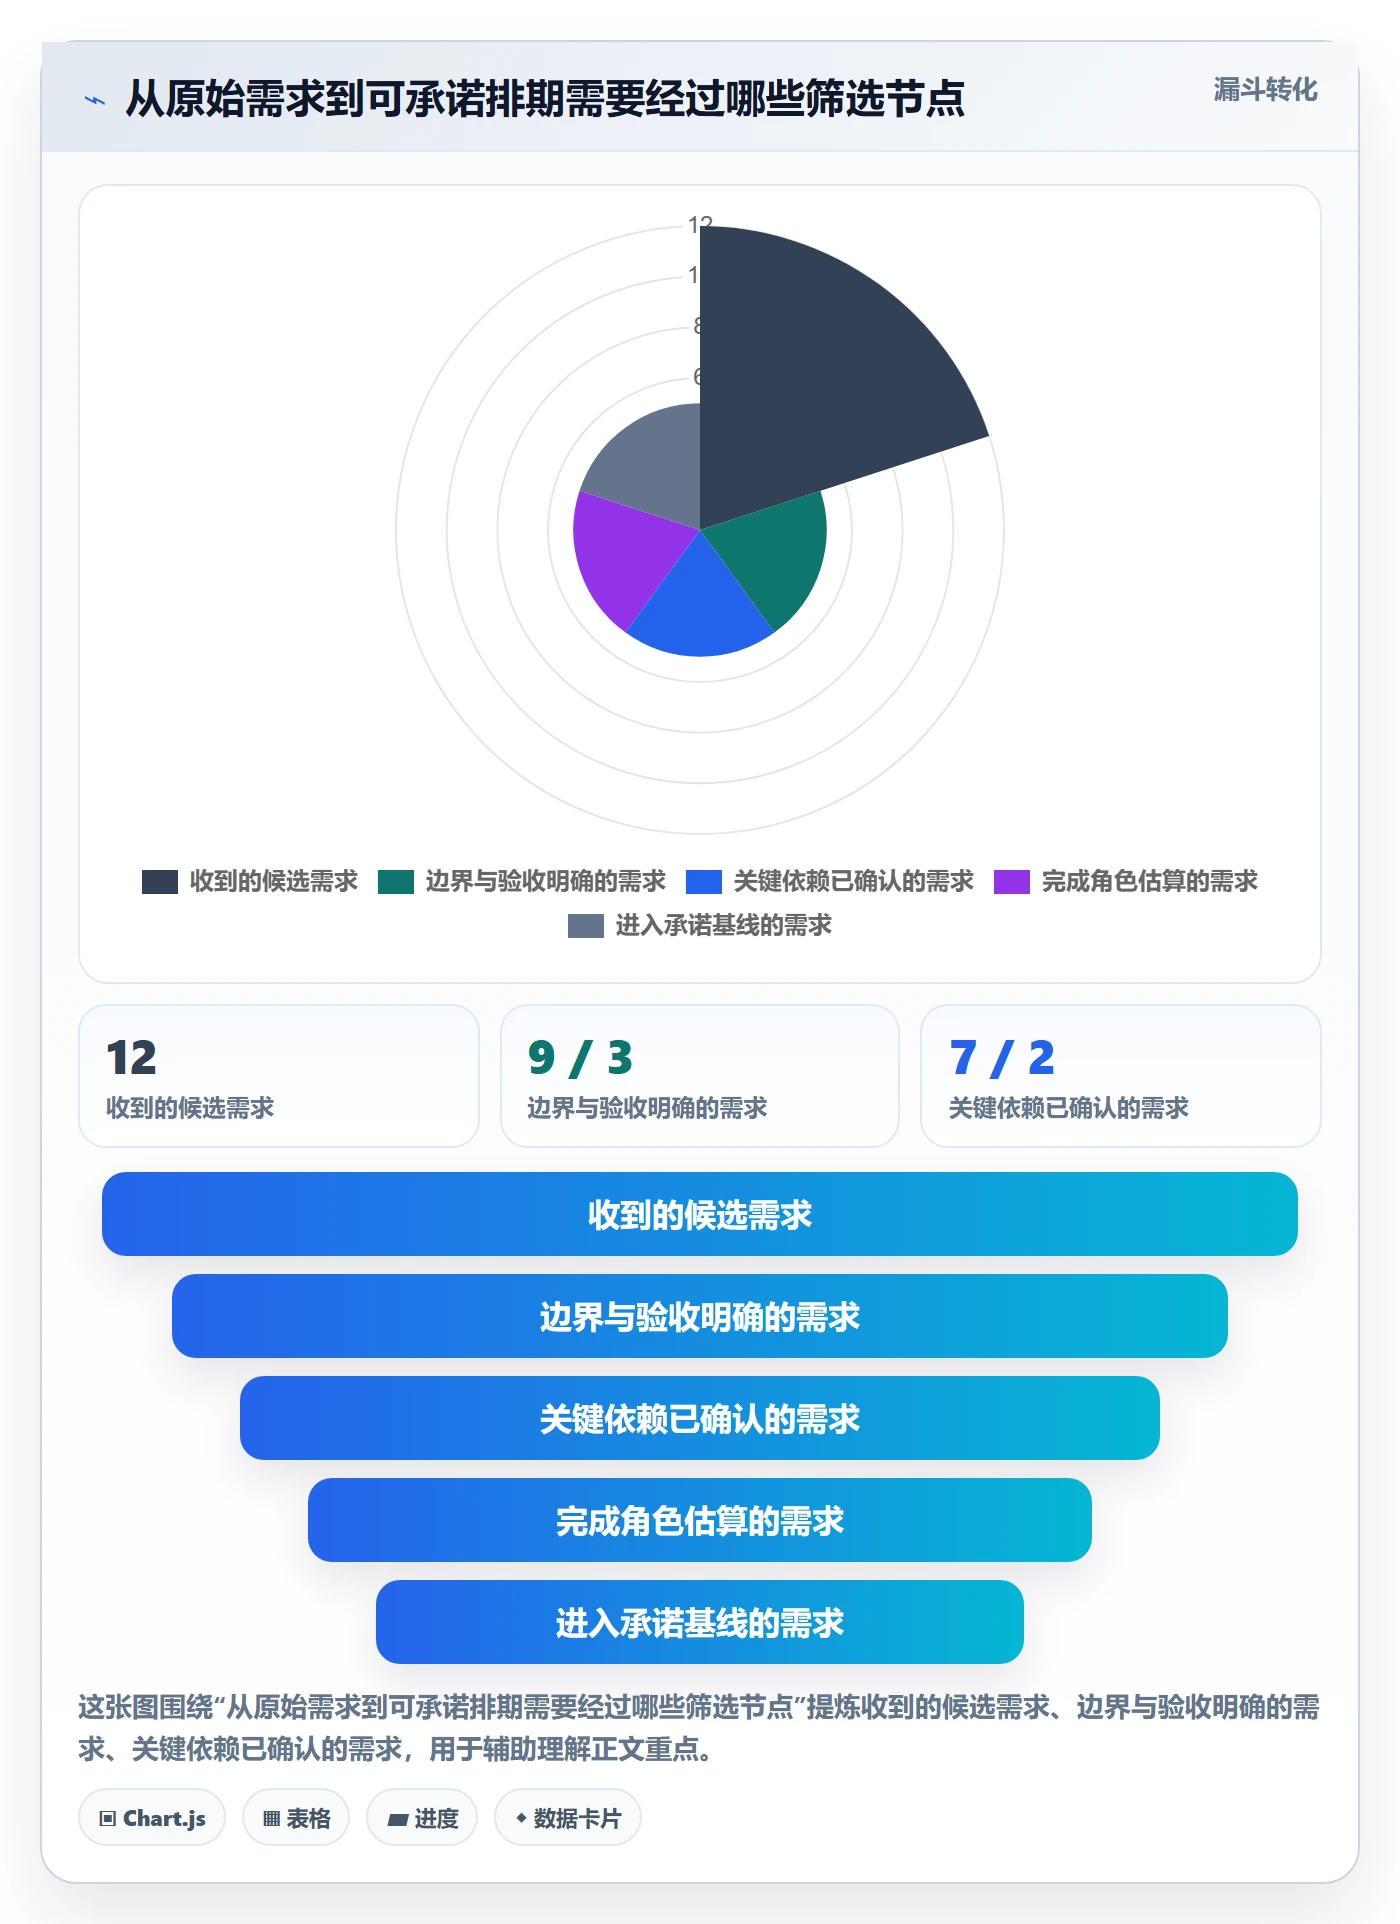This screenshot has width=1400, height=1924.
Task: Click the 数据卡片 diamond icon
Action: [x=521, y=1818]
